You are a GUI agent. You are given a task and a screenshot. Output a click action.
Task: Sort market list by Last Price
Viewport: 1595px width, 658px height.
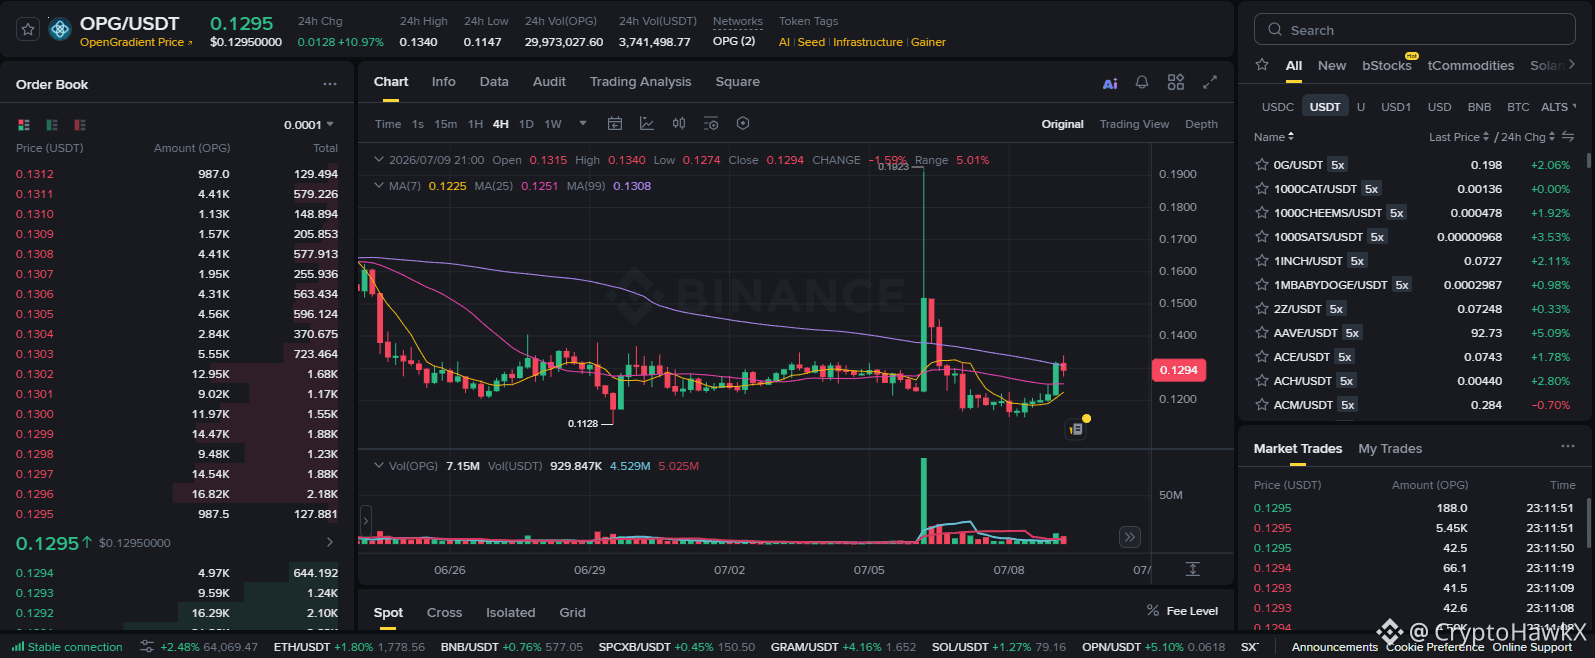click(1459, 137)
